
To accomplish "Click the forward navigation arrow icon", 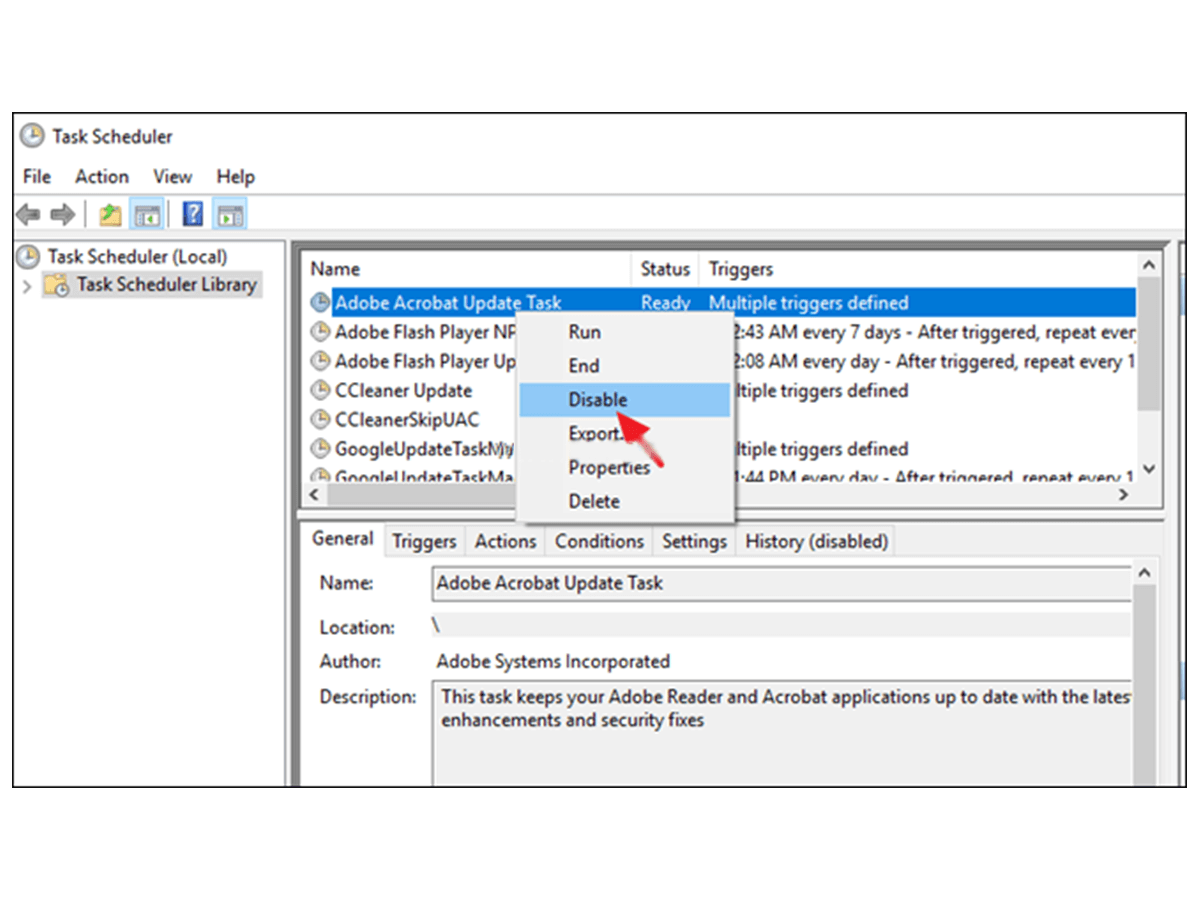I will 62,213.
